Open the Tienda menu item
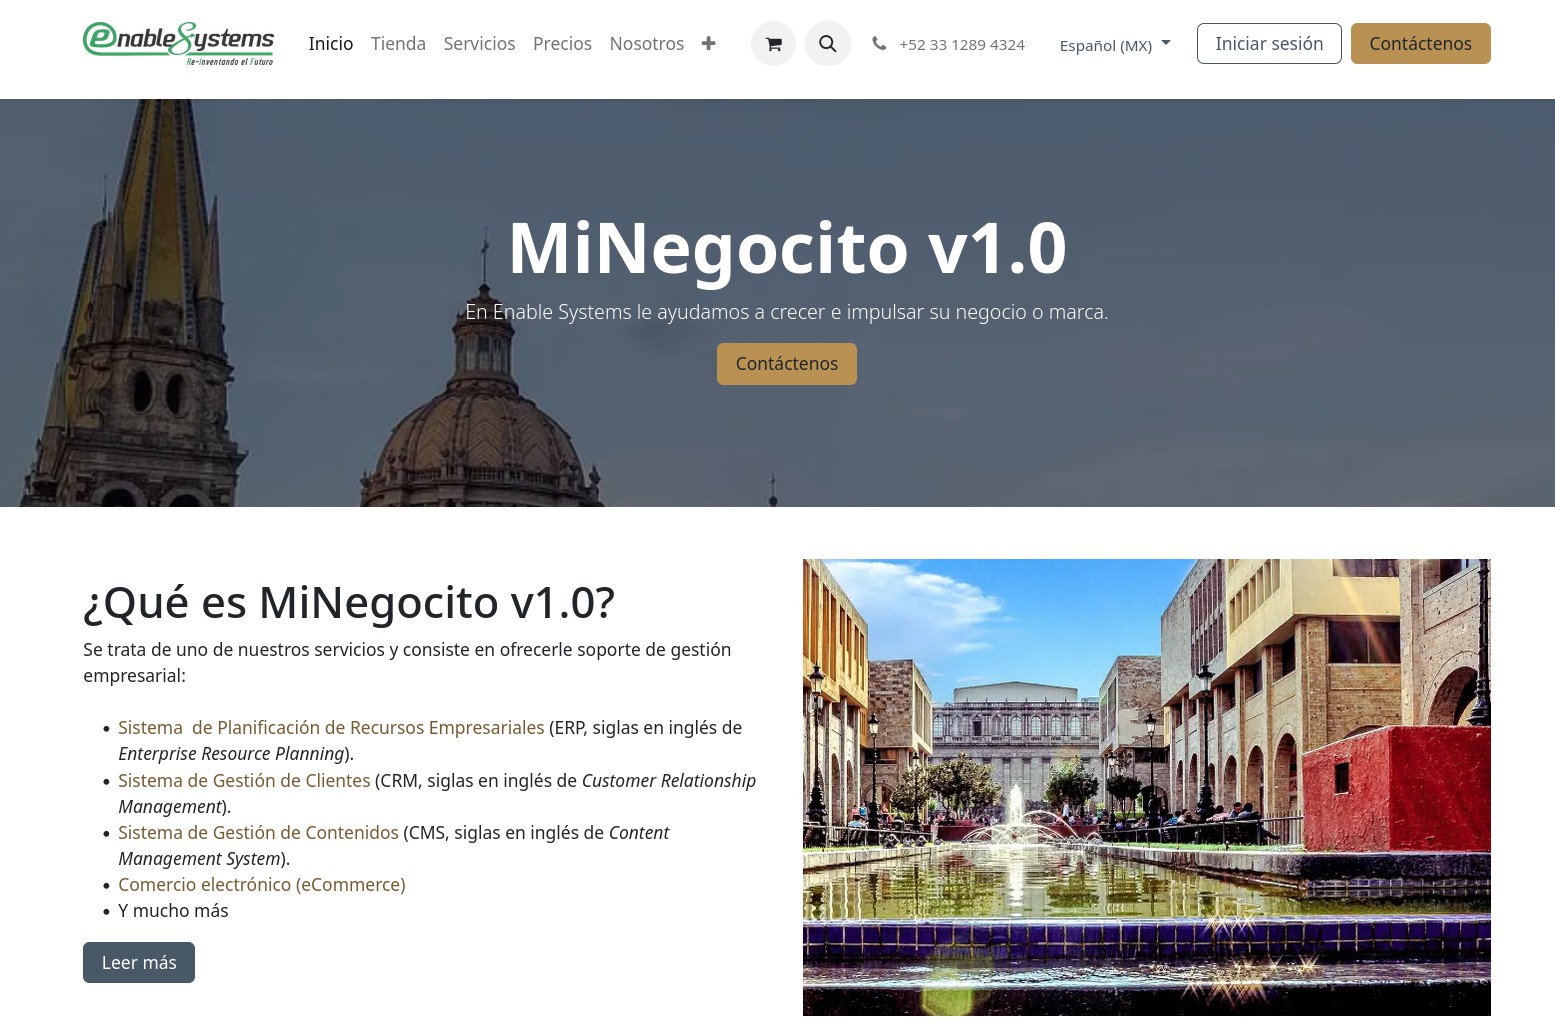The image size is (1555, 1034). (x=398, y=44)
